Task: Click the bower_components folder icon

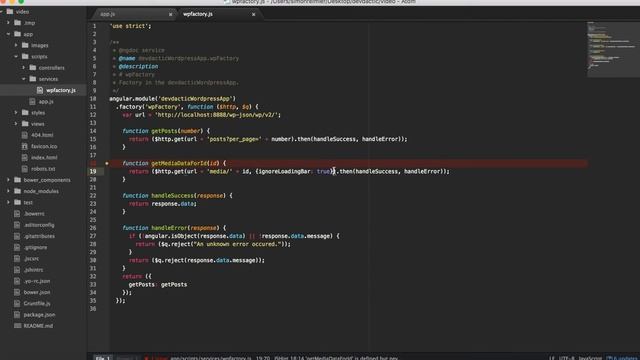Action: click(x=18, y=180)
